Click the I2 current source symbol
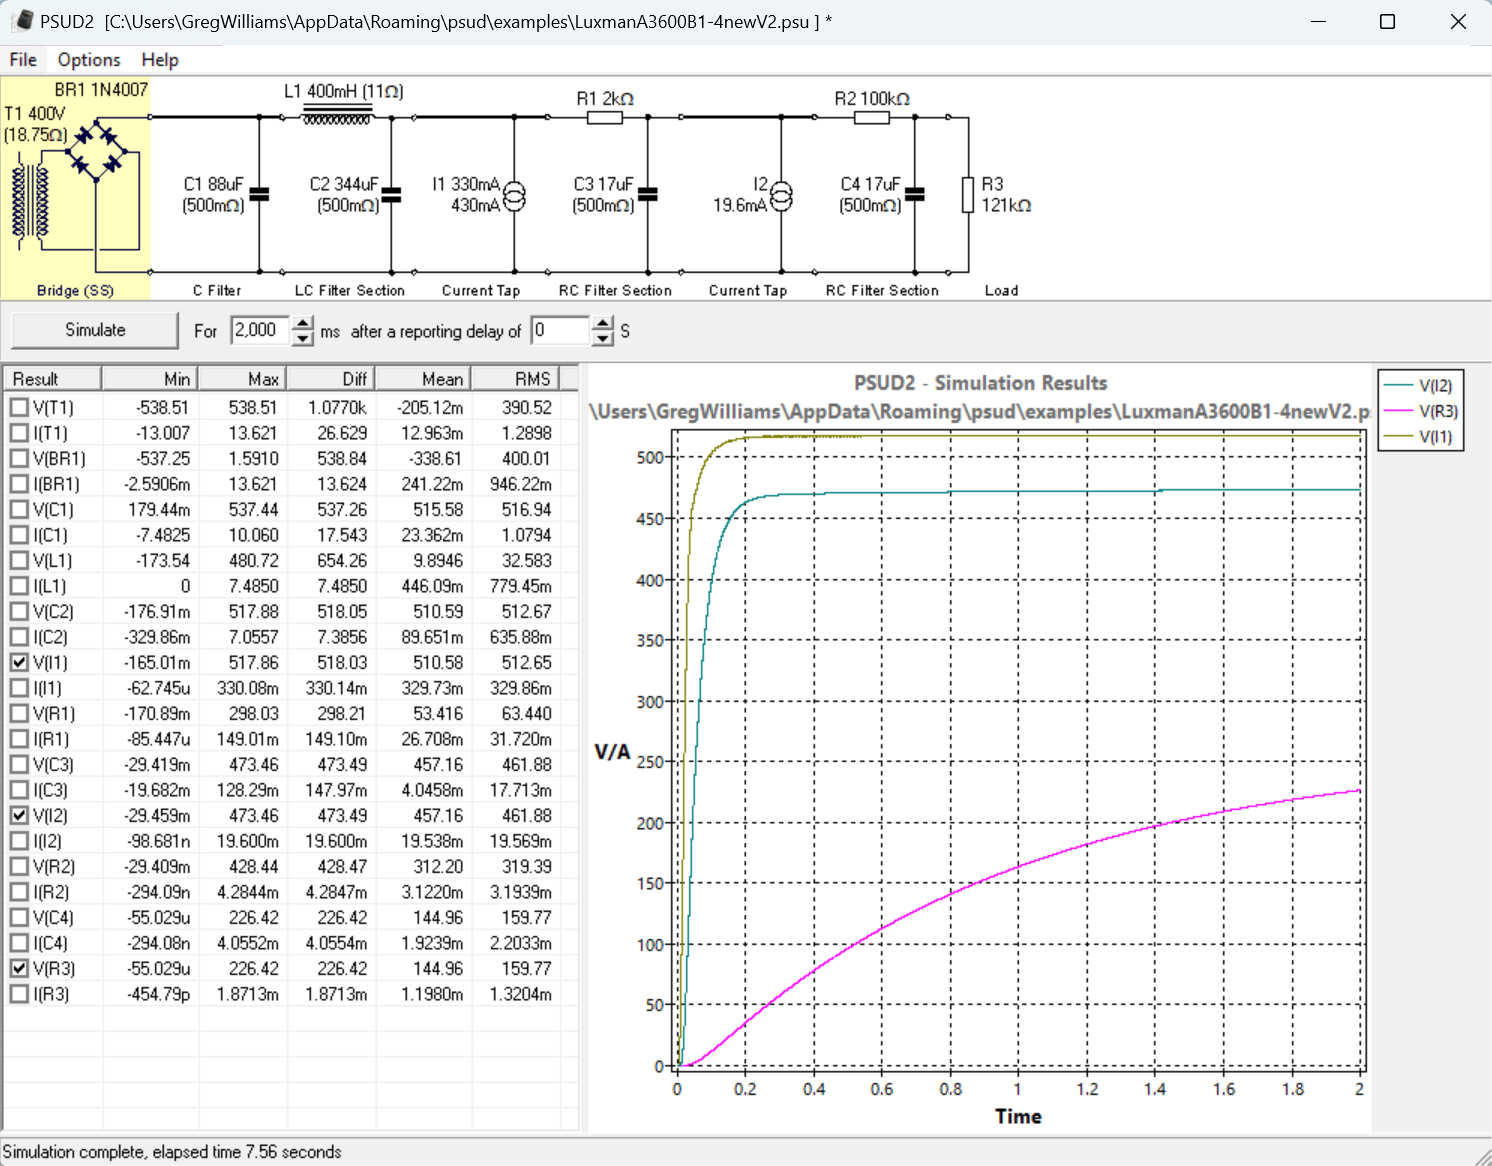Viewport: 1492px width, 1166px height. coord(781,195)
